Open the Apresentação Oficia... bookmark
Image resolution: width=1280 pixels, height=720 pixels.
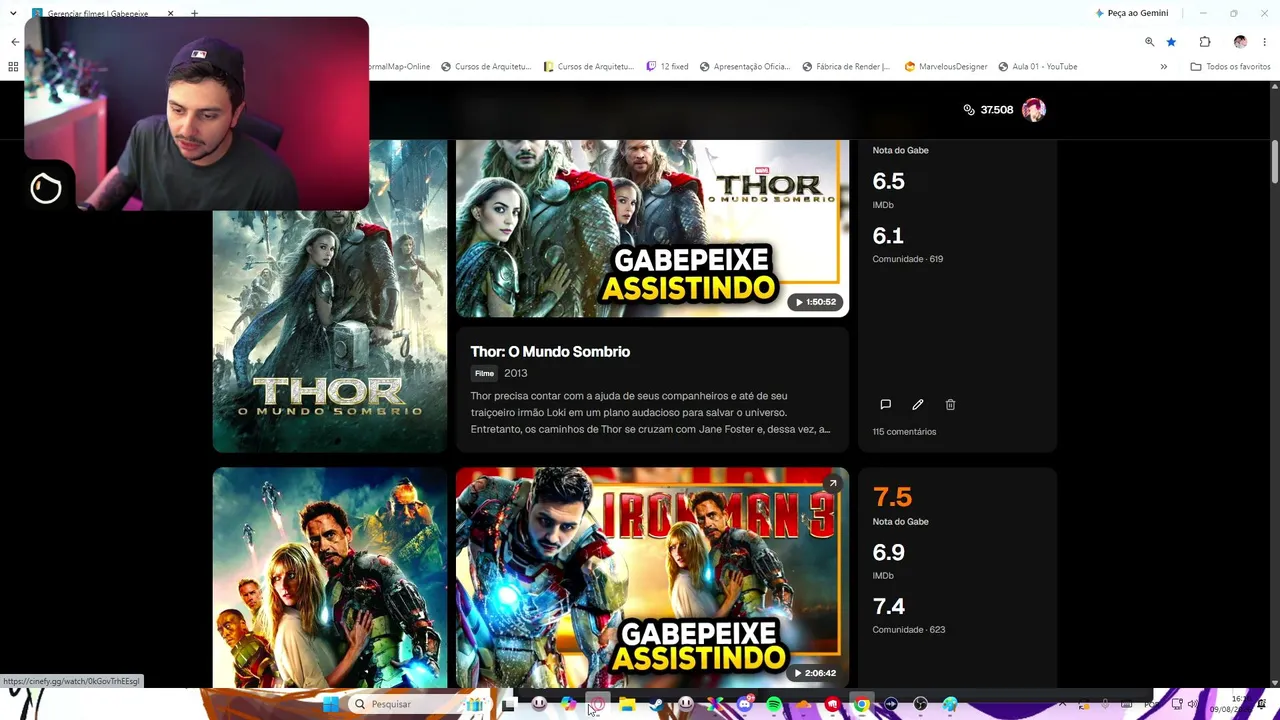(745, 67)
